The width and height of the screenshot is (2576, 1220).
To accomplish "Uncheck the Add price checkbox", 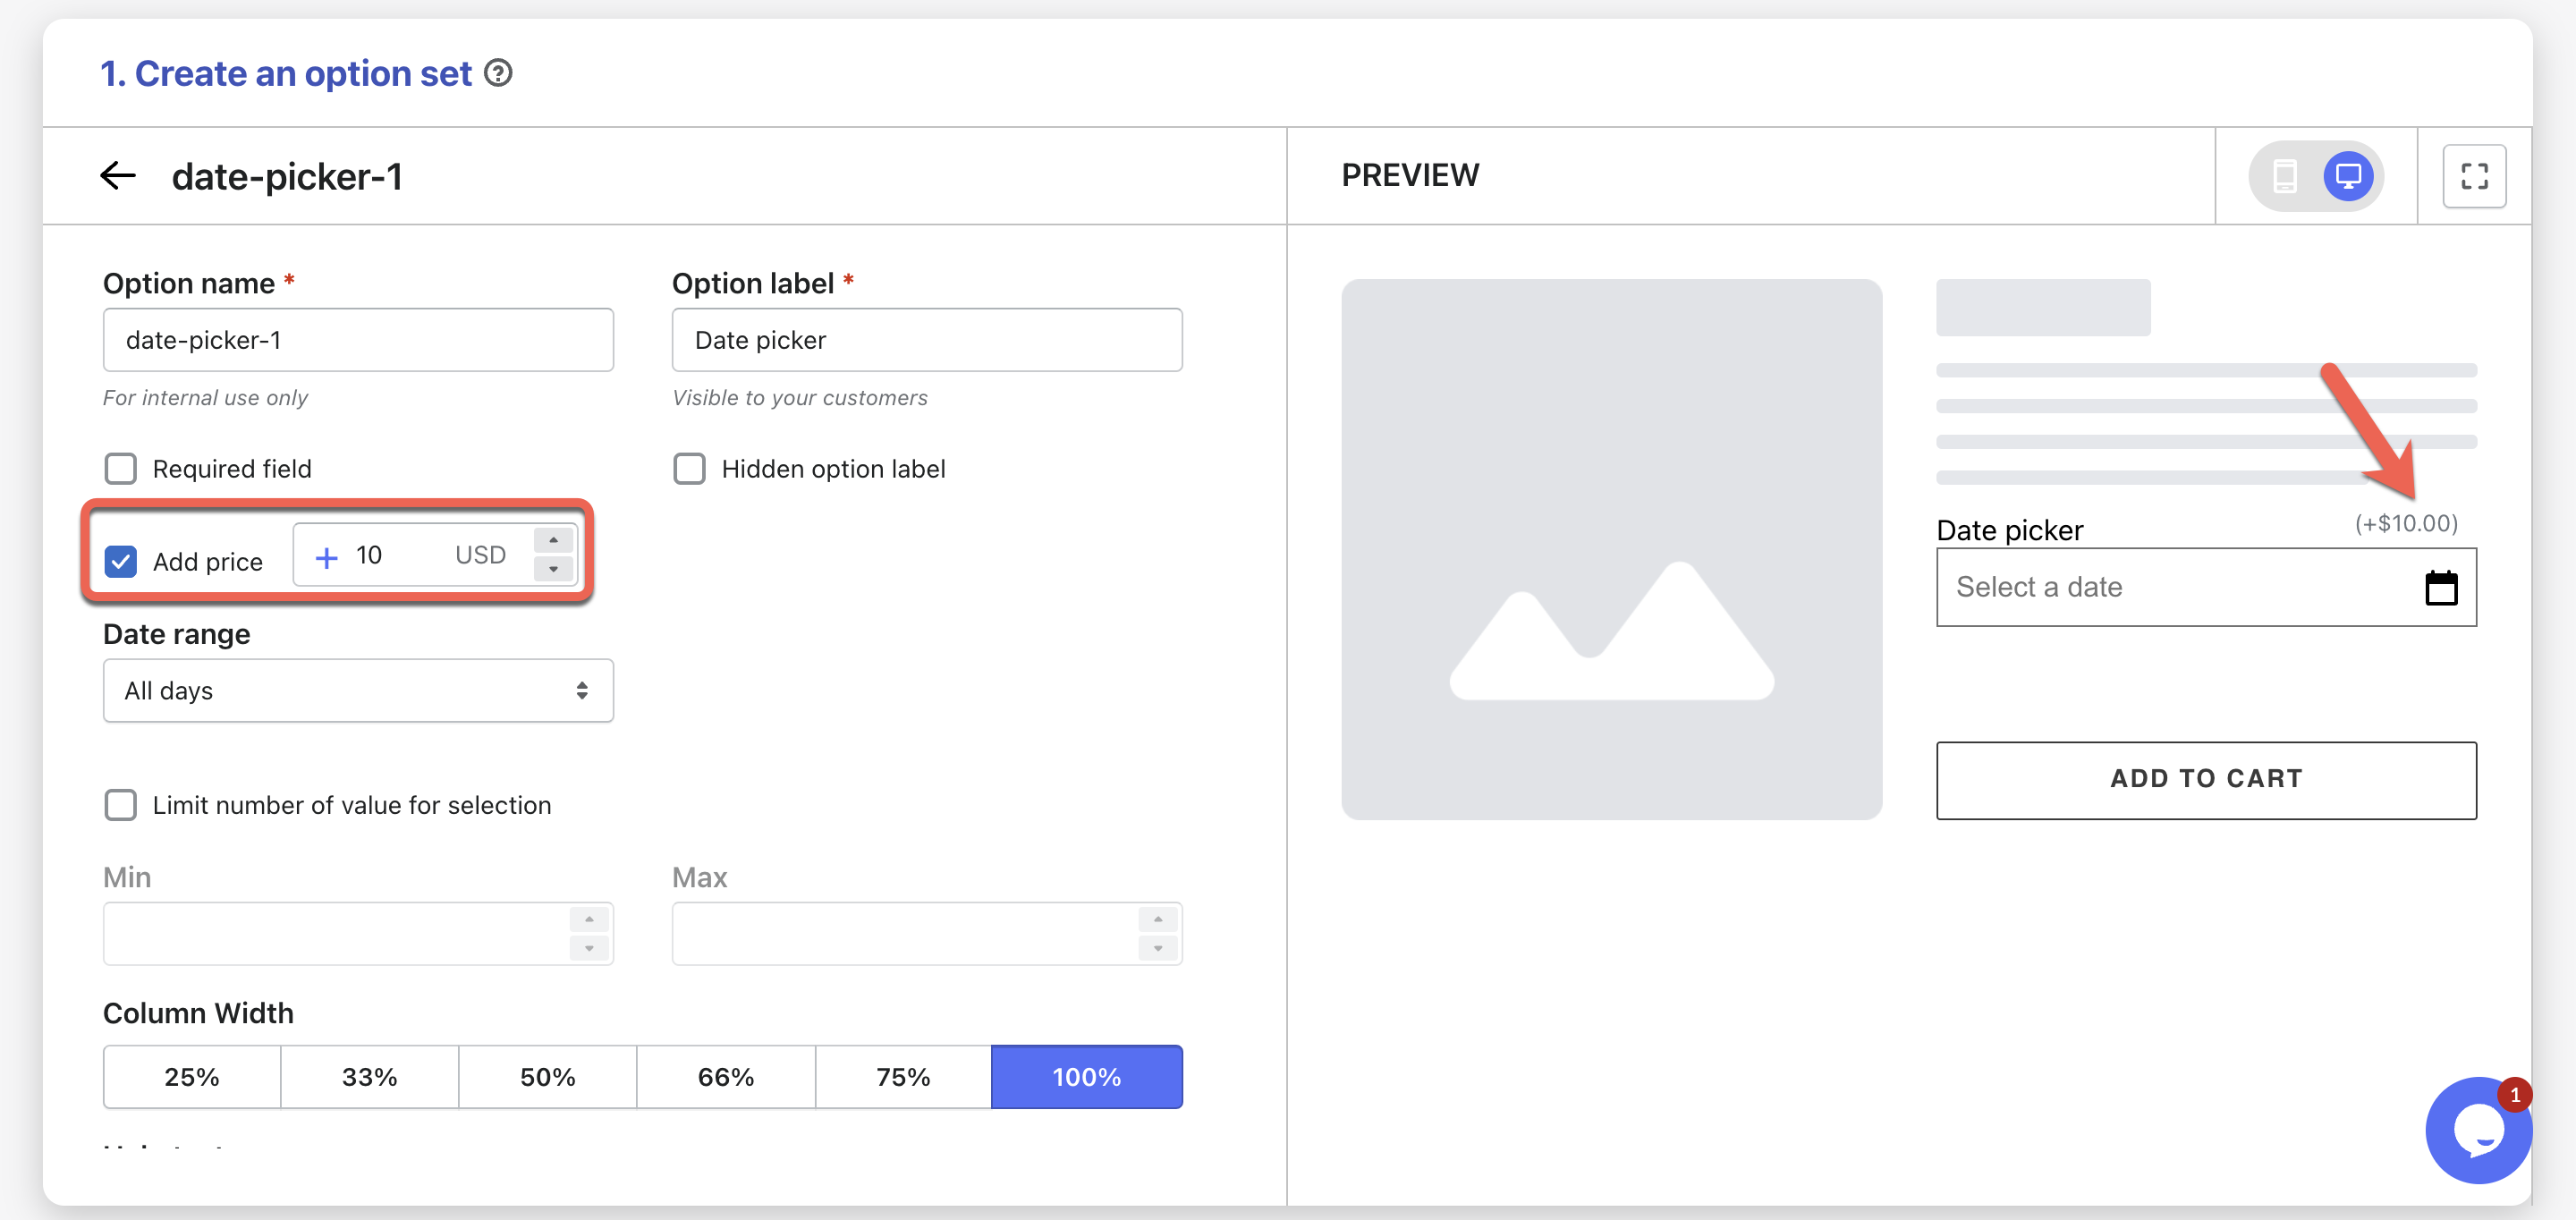I will pos(121,562).
